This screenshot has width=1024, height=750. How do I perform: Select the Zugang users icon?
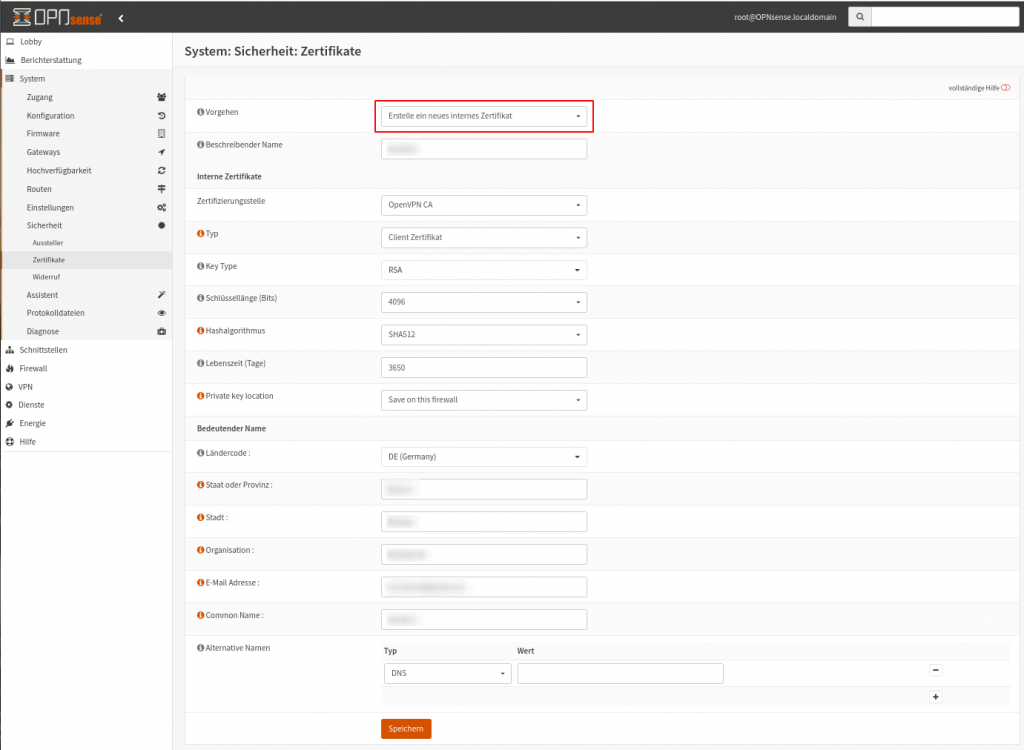tap(159, 96)
